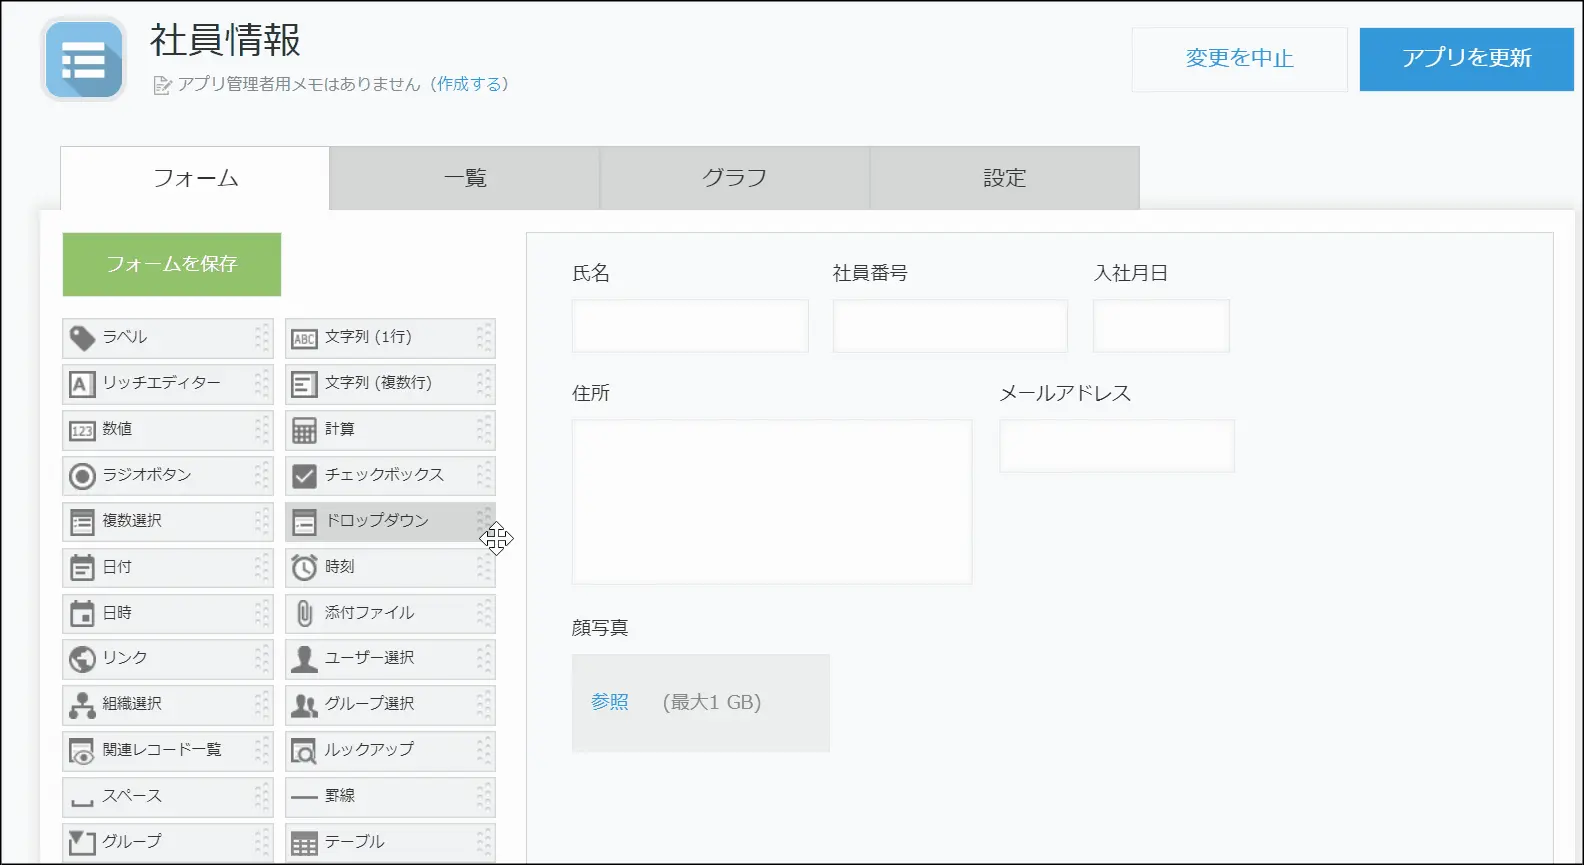Select the Rich Editor (リッチエディター) icon
Image resolution: width=1584 pixels, height=865 pixels.
click(82, 384)
